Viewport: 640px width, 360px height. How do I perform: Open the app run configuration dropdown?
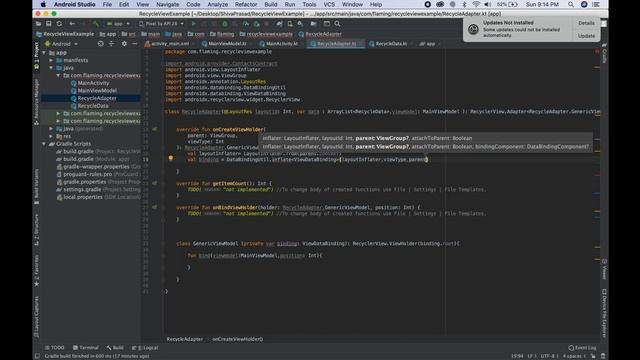[x=118, y=24]
